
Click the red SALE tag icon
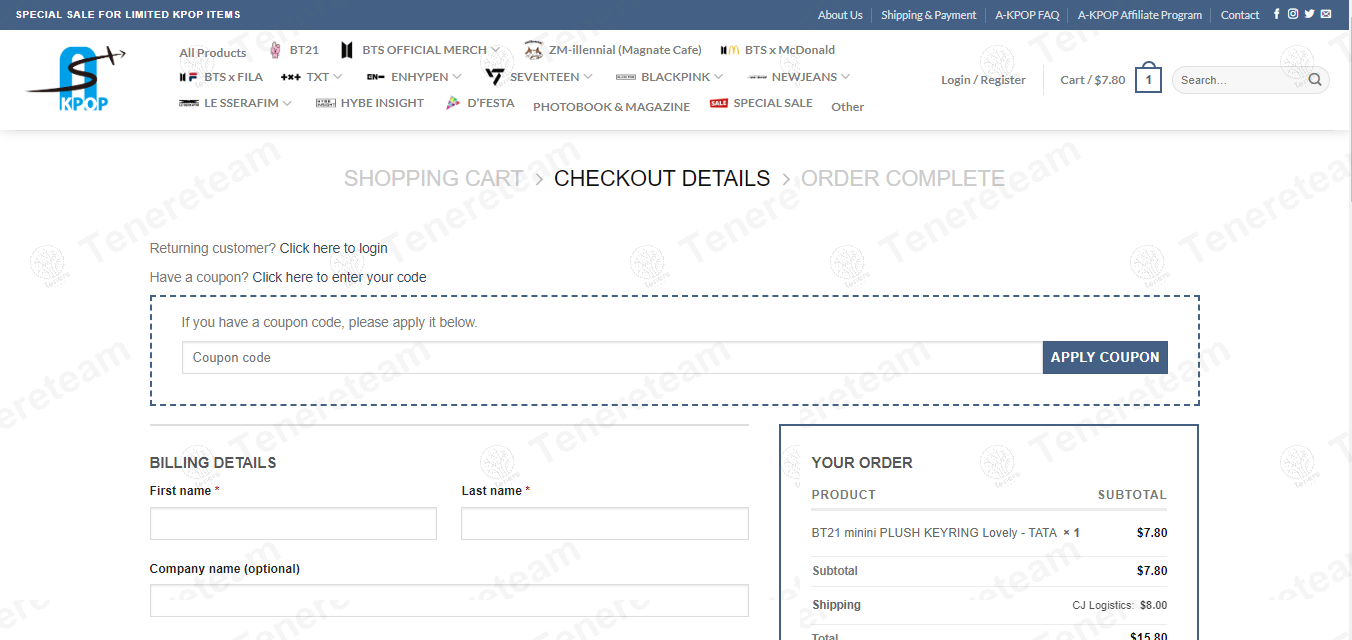[719, 103]
